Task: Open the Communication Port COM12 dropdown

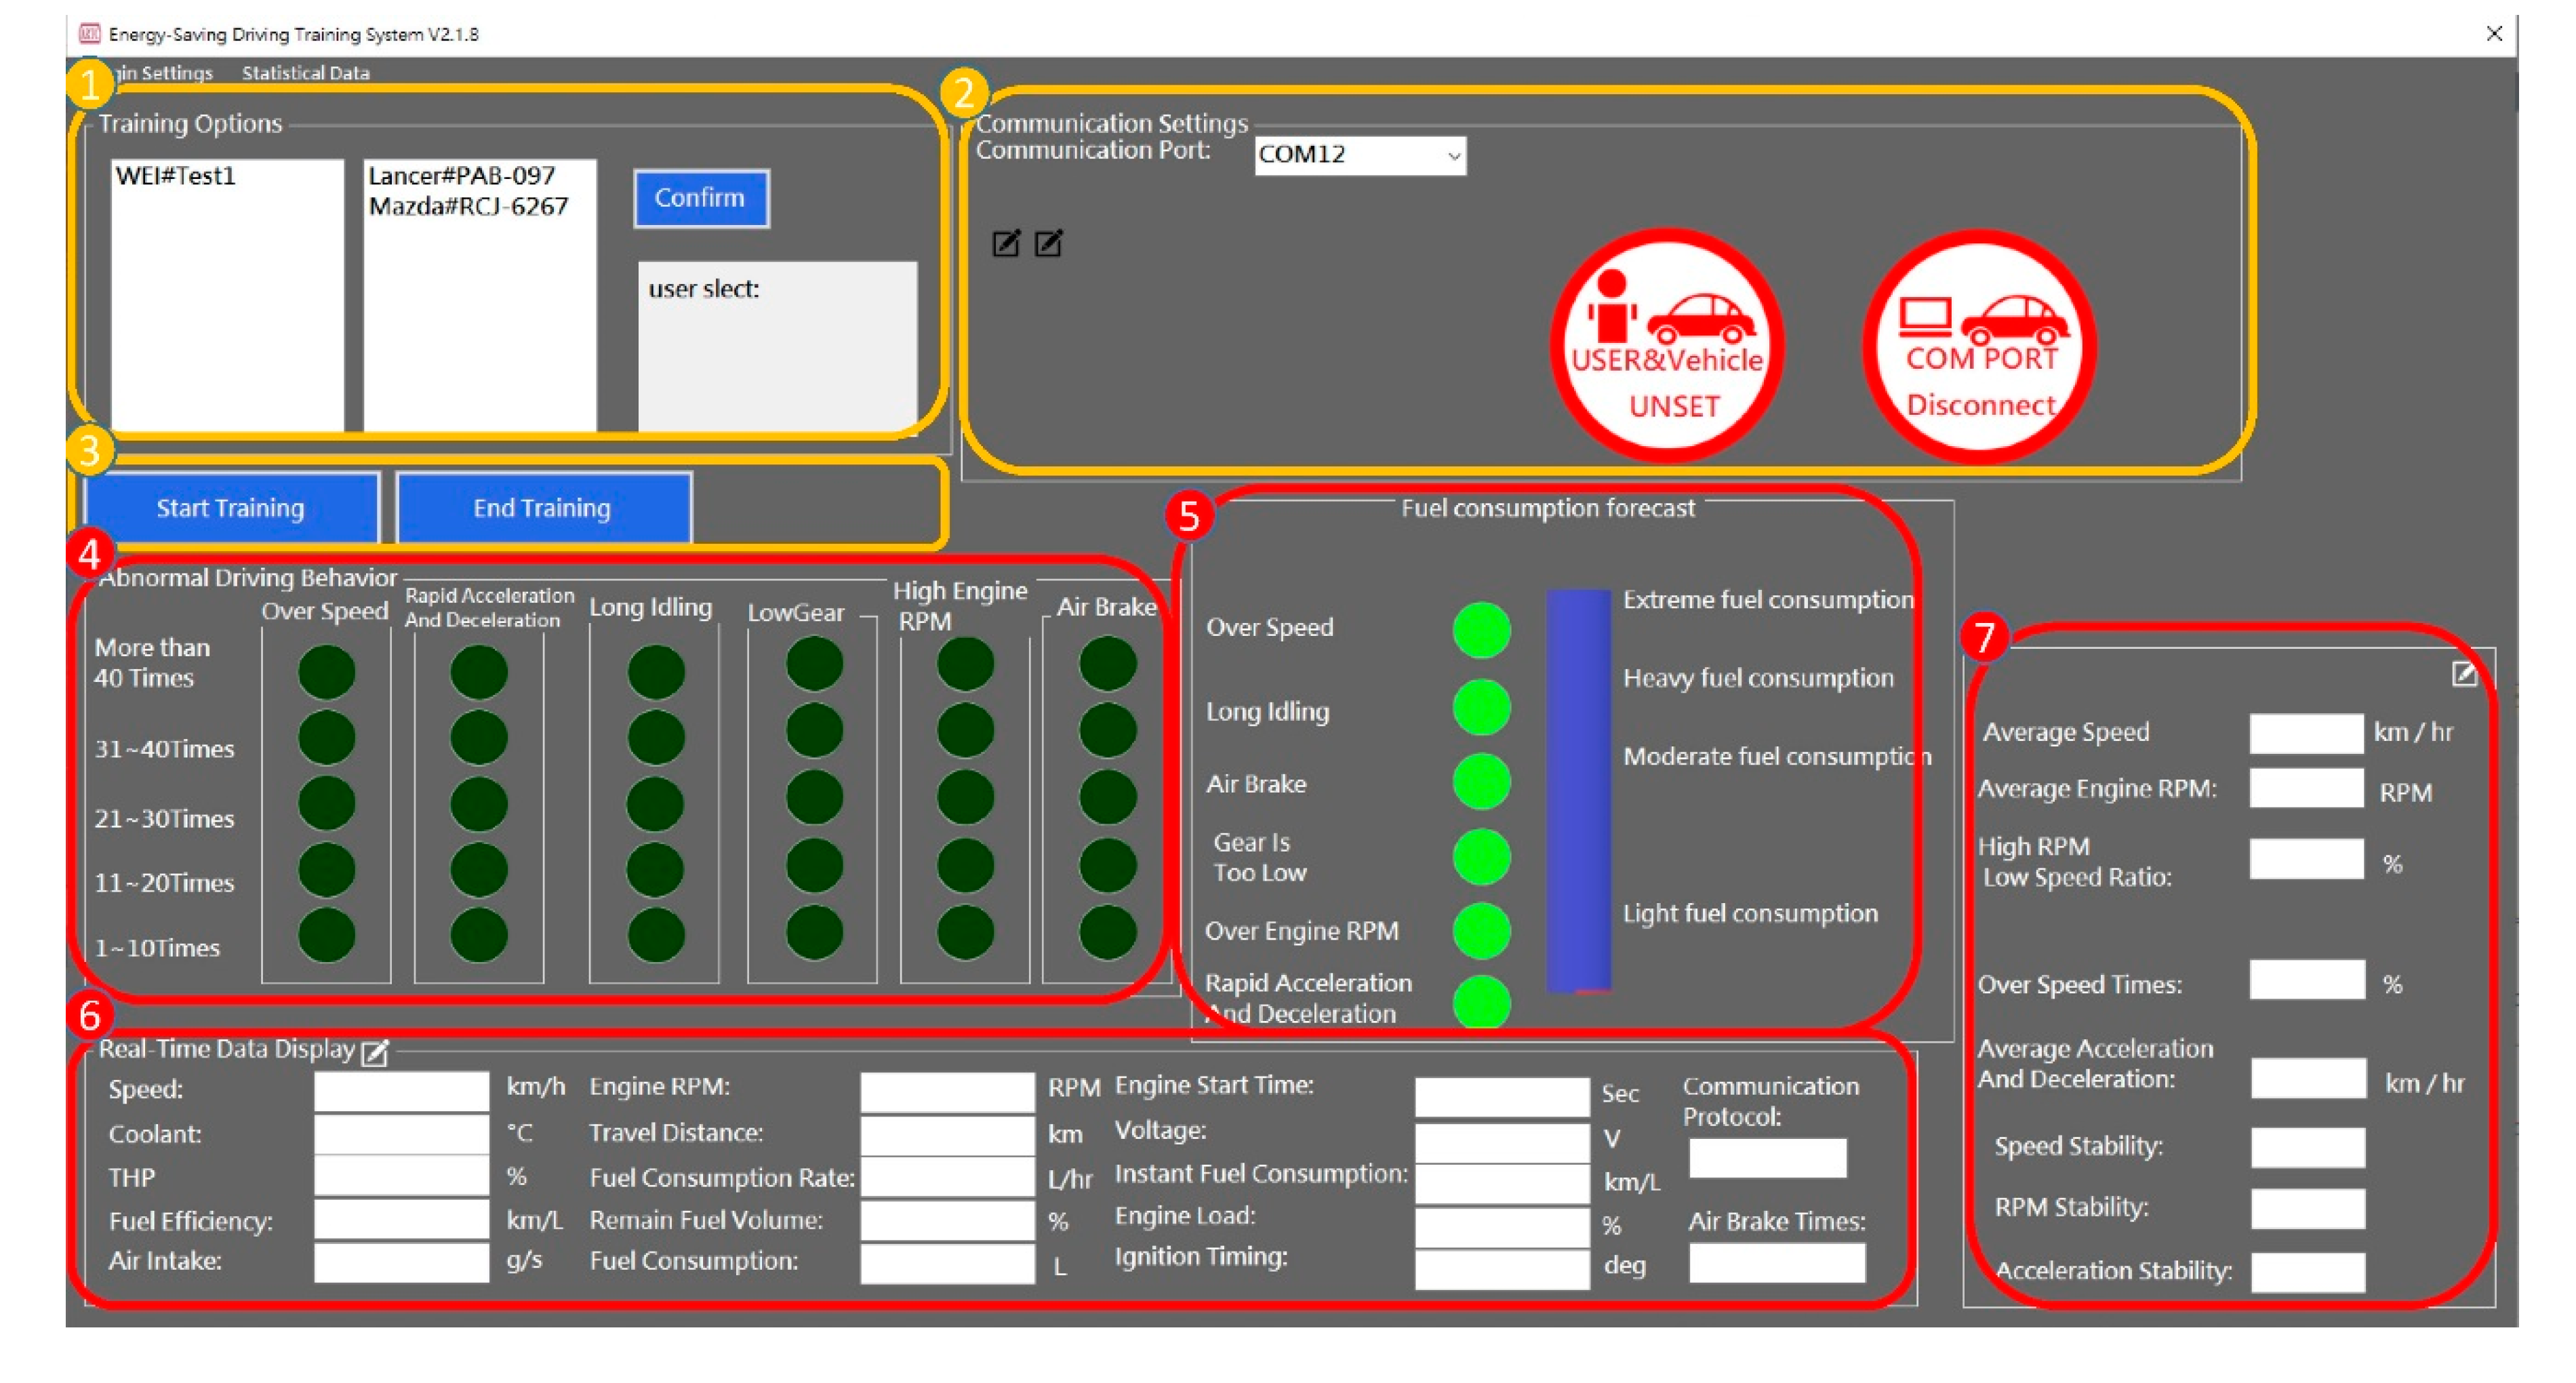Action: click(1454, 156)
